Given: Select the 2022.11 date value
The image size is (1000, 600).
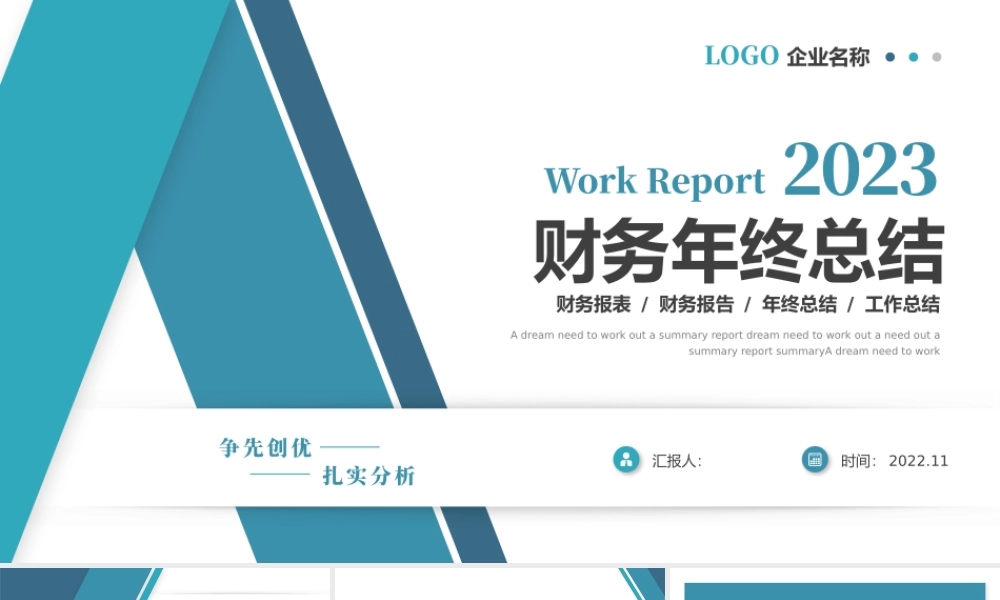Looking at the screenshot, I should 918,461.
